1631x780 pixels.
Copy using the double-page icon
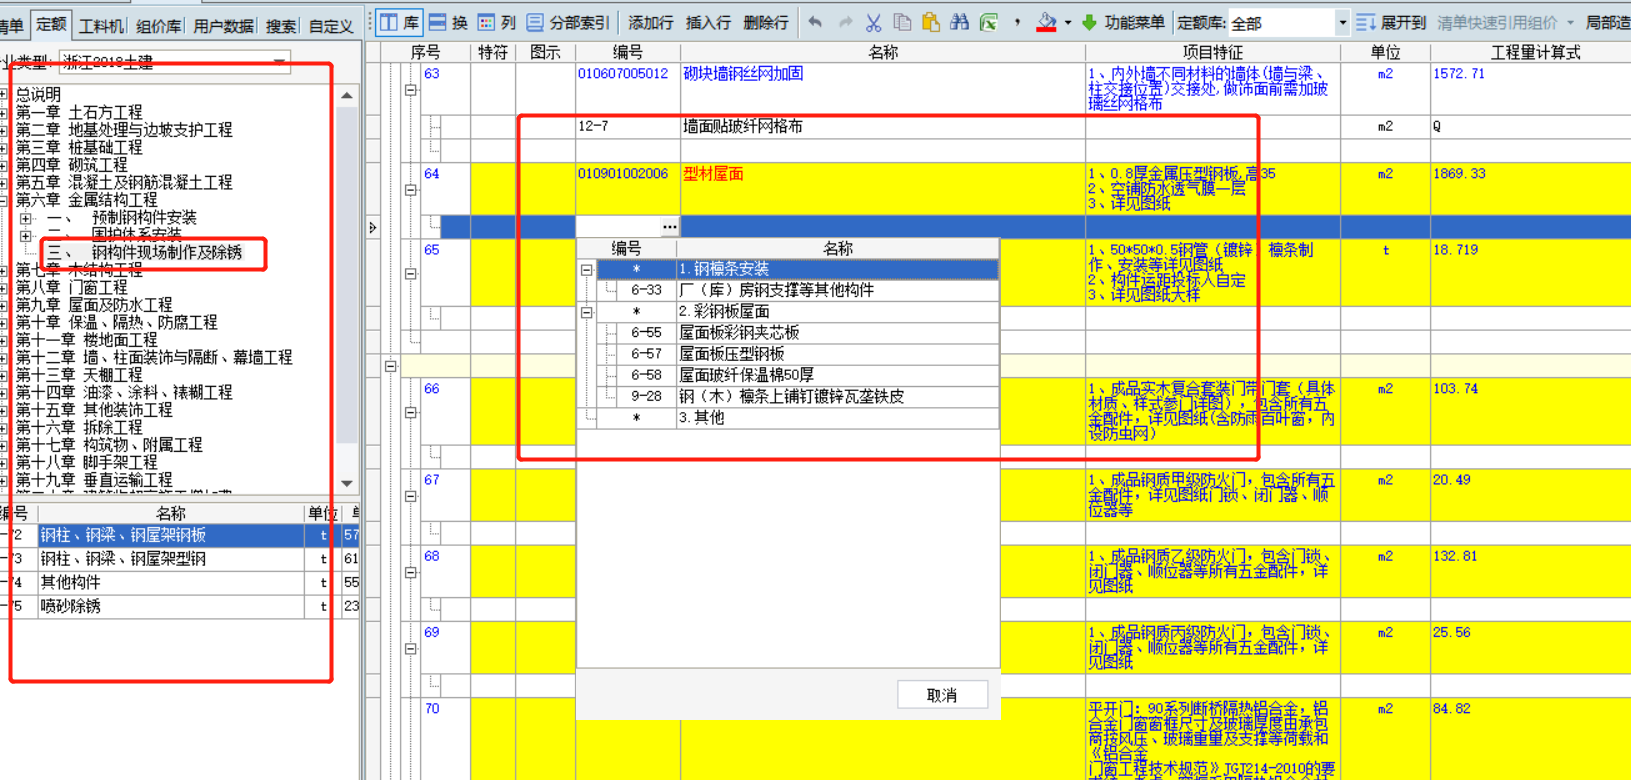pyautogui.click(x=902, y=22)
